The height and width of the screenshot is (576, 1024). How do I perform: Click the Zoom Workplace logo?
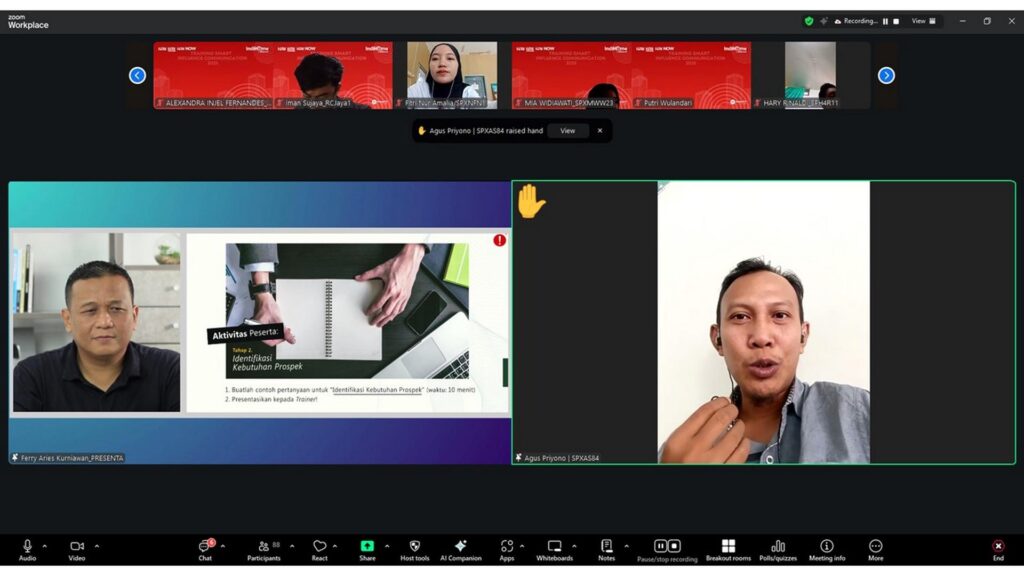point(28,22)
